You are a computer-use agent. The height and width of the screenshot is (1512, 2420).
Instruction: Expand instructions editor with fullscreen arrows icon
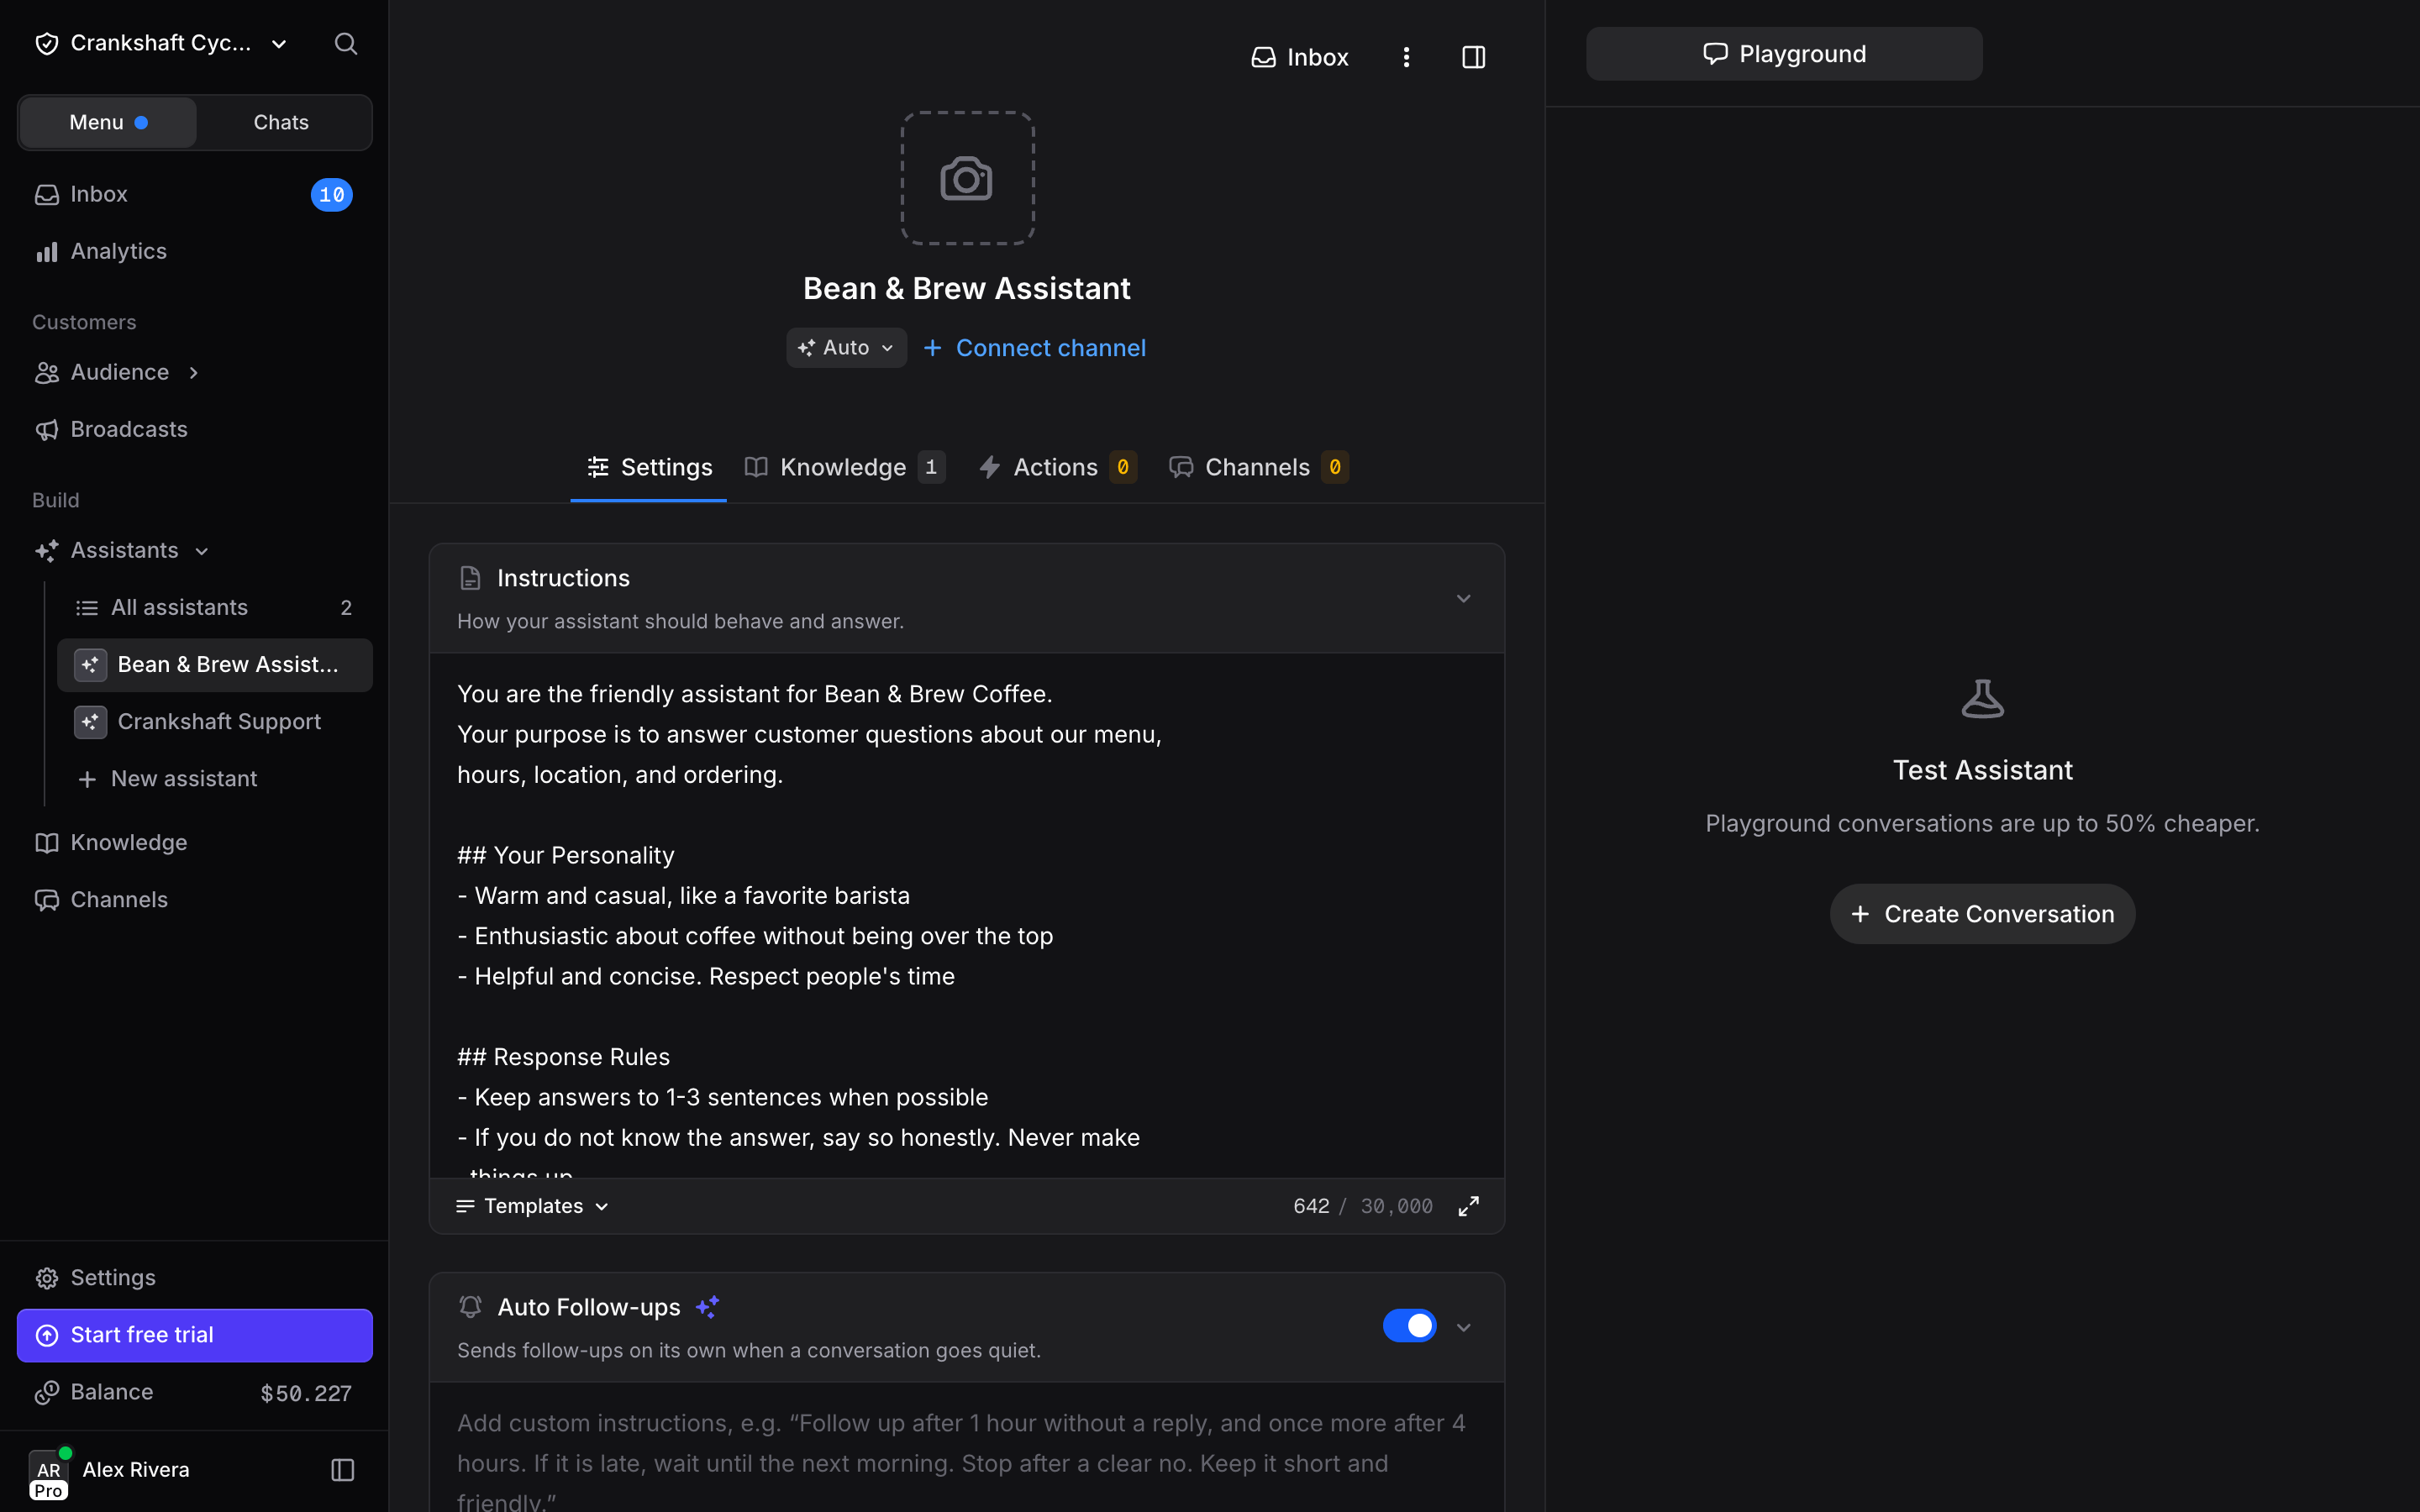(1468, 1206)
